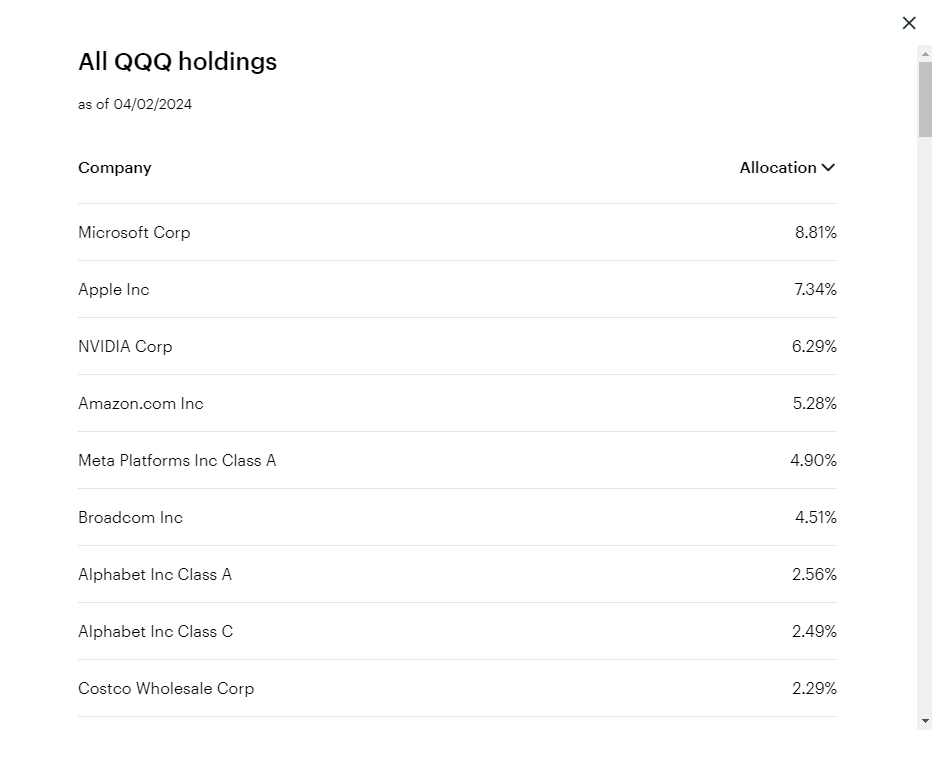Click the Company column header

click(115, 168)
